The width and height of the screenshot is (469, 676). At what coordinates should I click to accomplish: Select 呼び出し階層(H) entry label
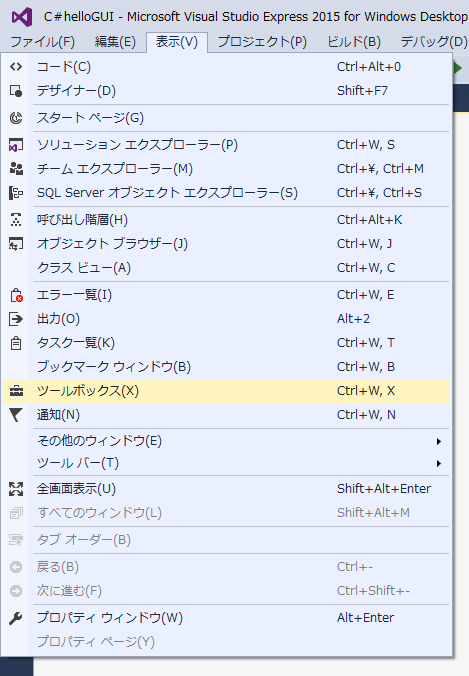pos(82,219)
